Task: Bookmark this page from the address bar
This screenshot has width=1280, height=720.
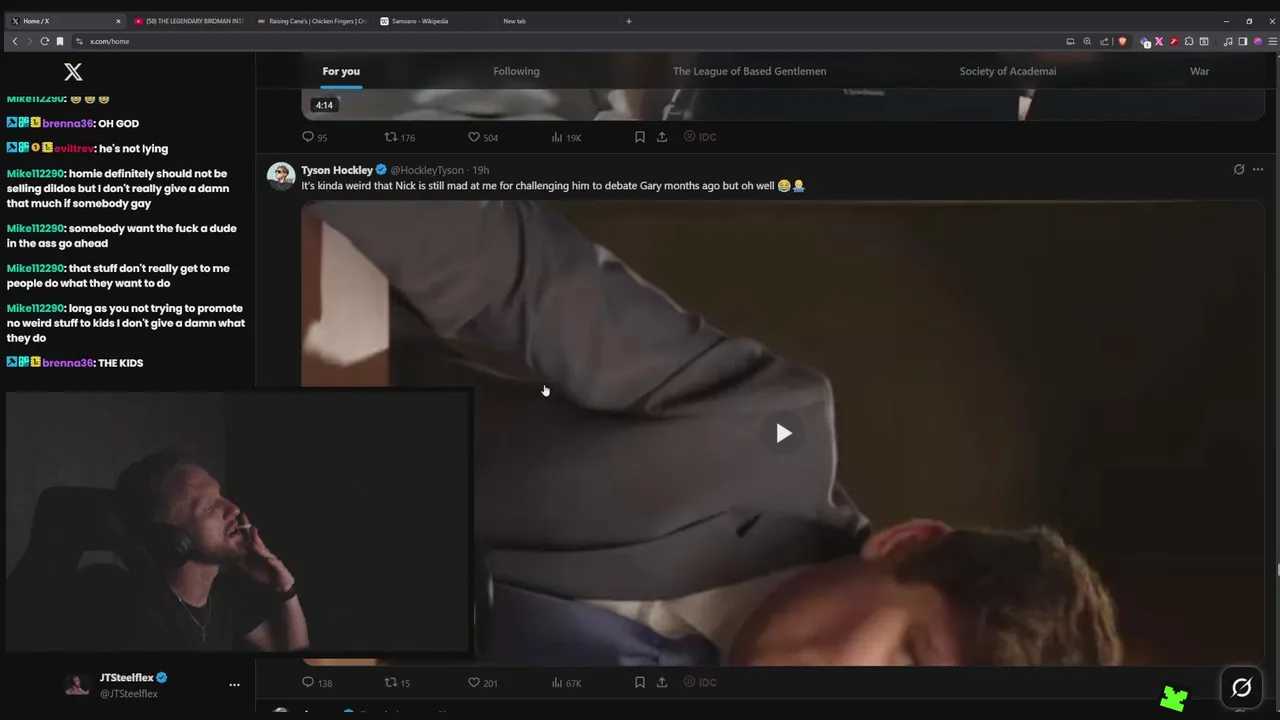Action: [60, 41]
